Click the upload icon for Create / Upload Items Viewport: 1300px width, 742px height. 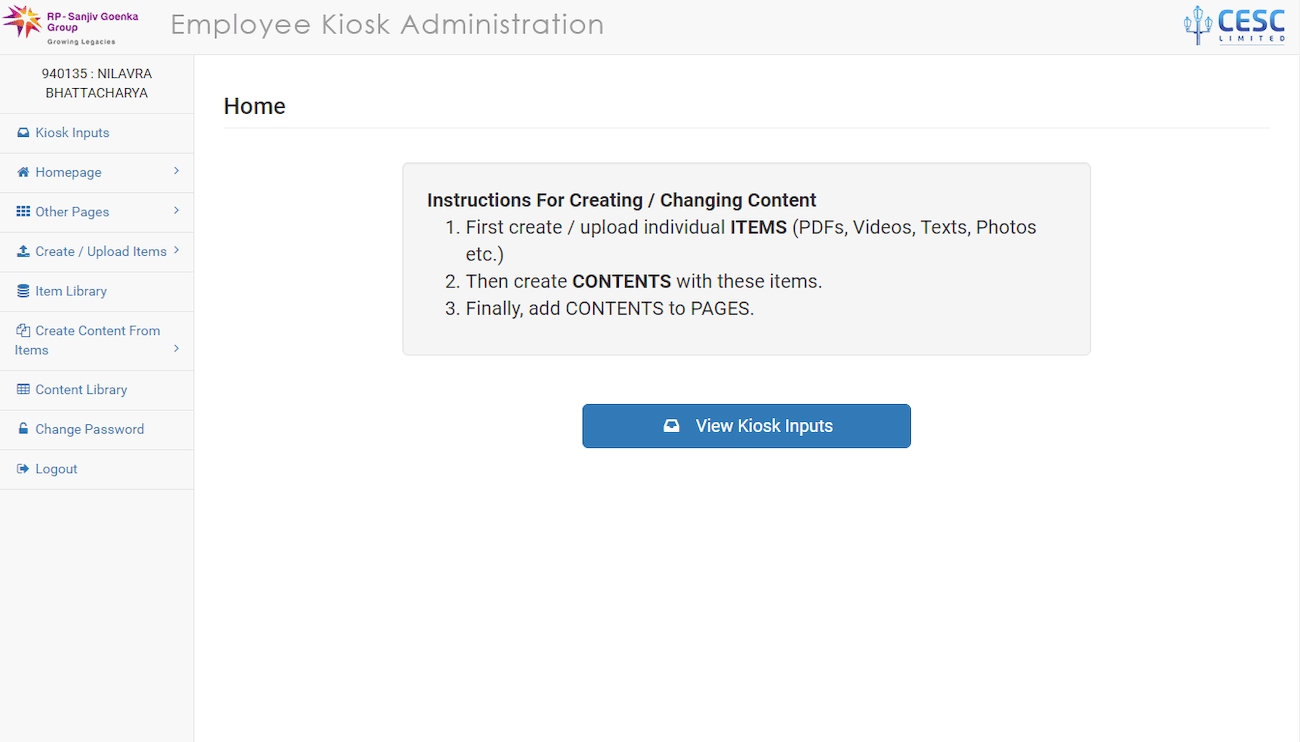click(23, 251)
